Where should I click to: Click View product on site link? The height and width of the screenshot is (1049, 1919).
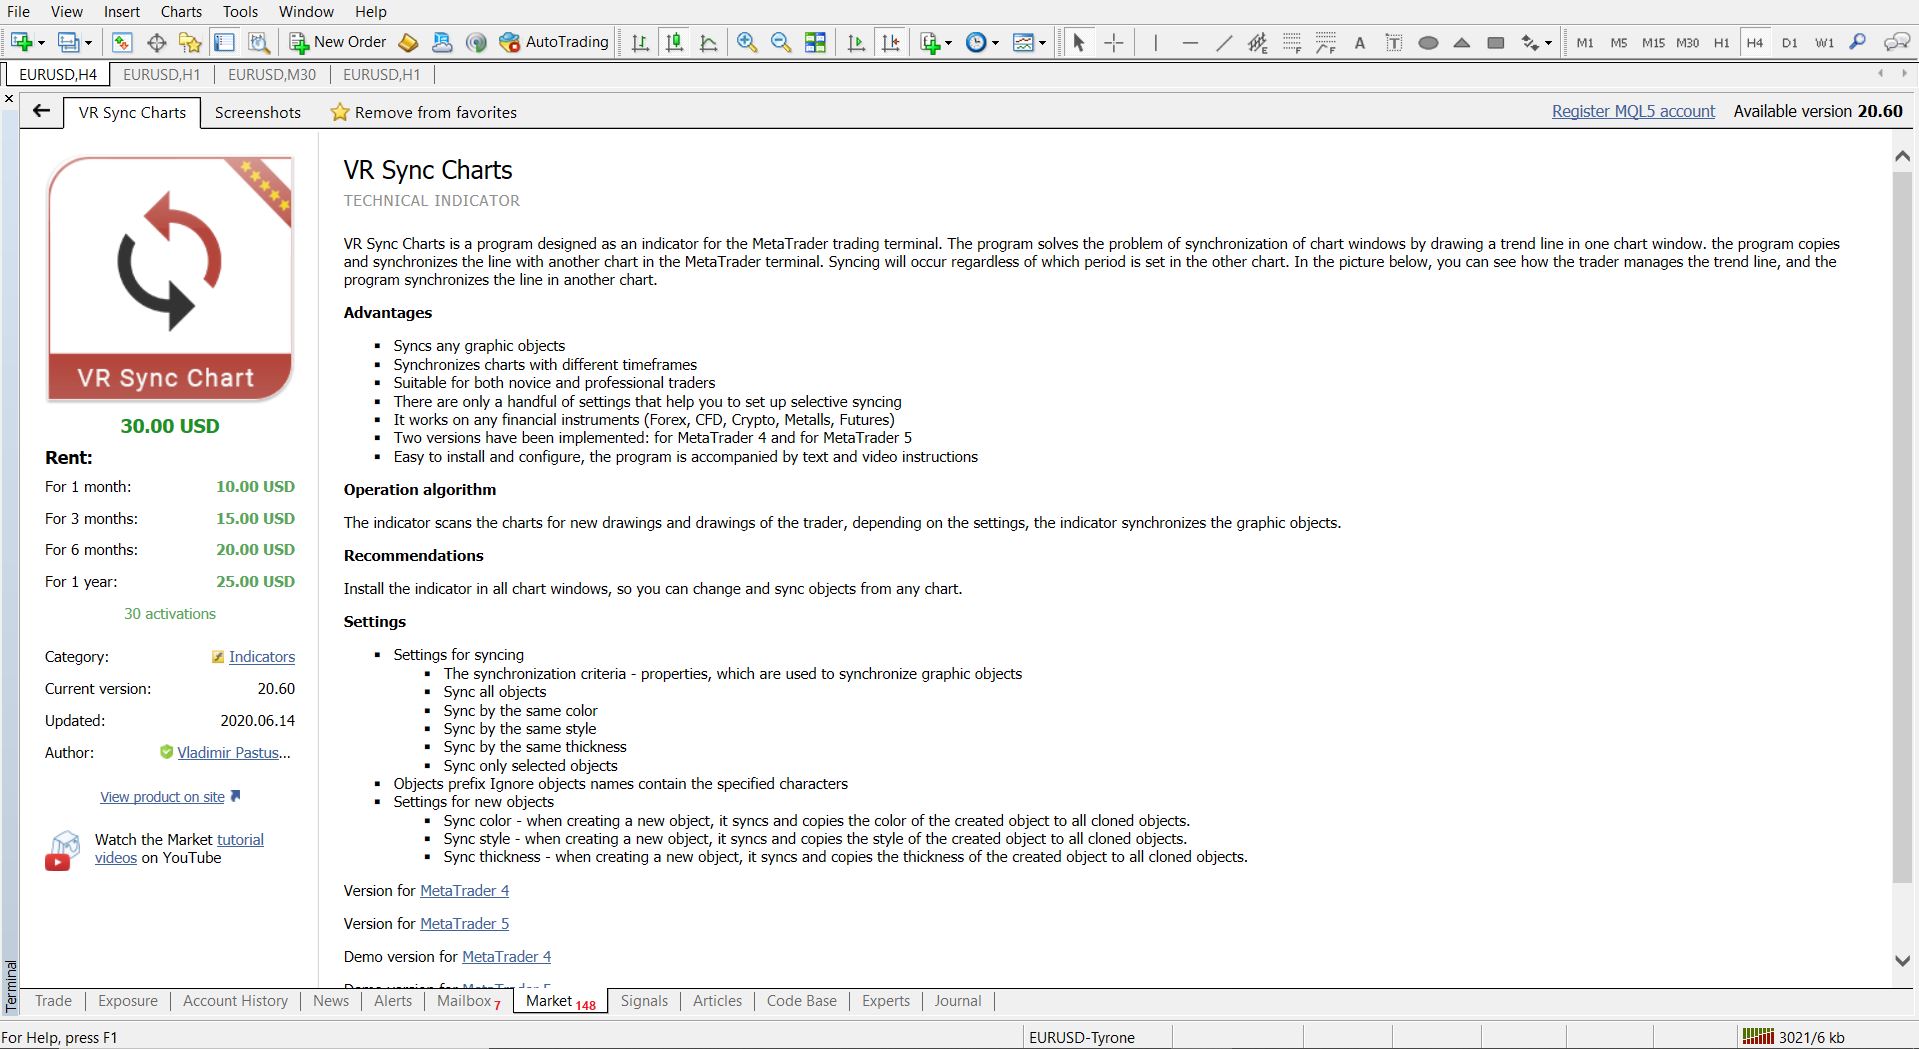coord(162,797)
